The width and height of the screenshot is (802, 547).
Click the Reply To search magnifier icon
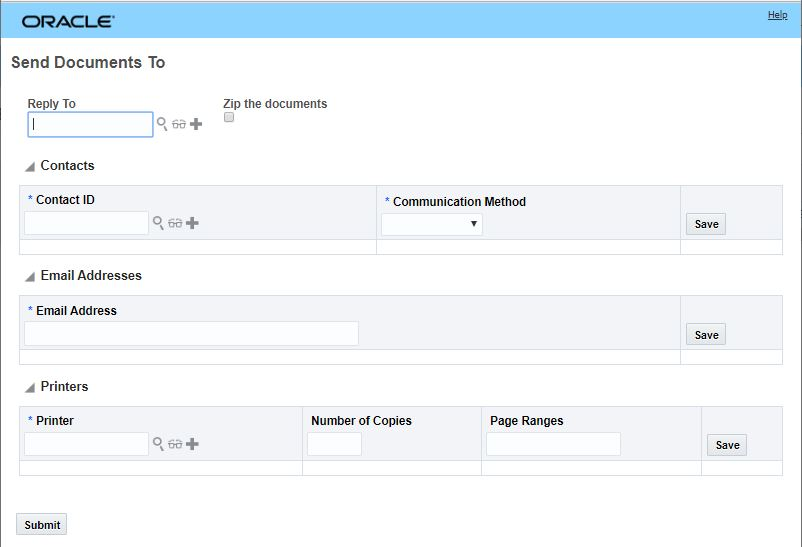pos(162,124)
